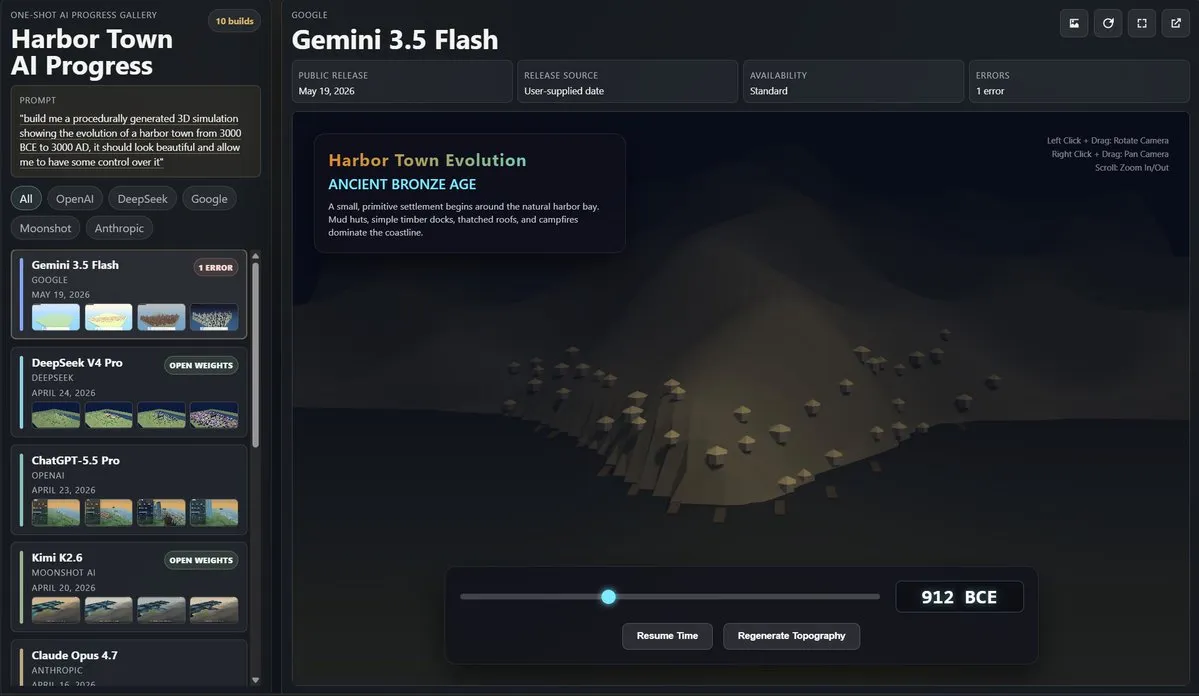This screenshot has width=1199, height=696.
Task: Open first thumbnail of ChatGPT-5.5 Pro
Action: (x=56, y=512)
